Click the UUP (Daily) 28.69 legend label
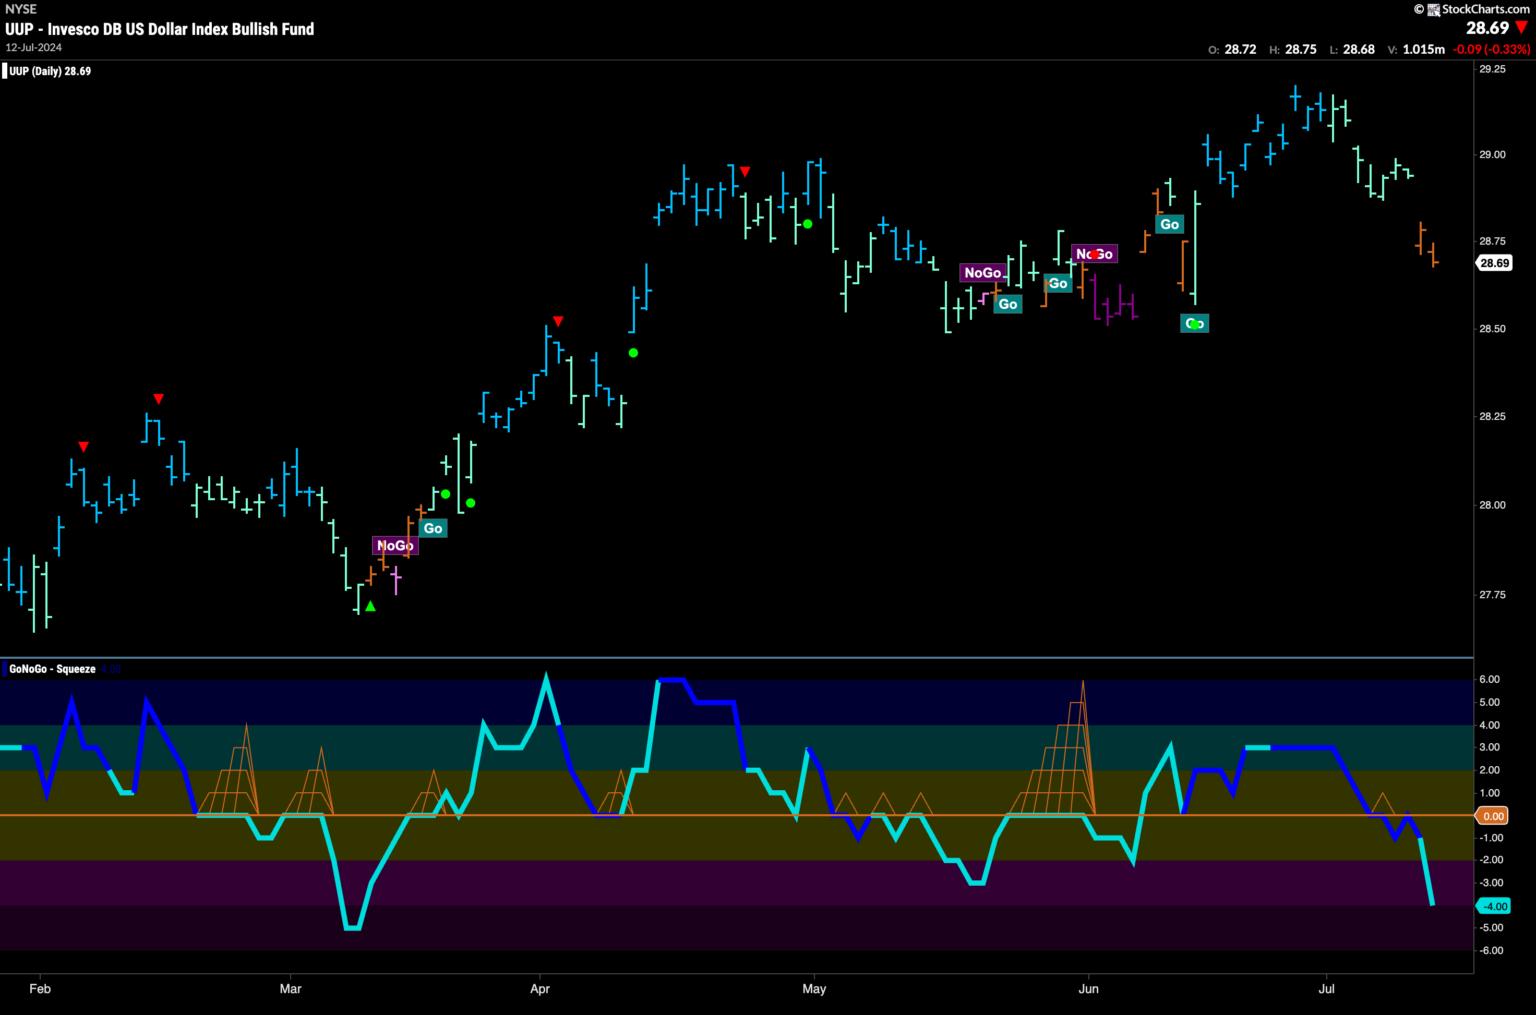This screenshot has width=1536, height=1015. tap(50, 71)
